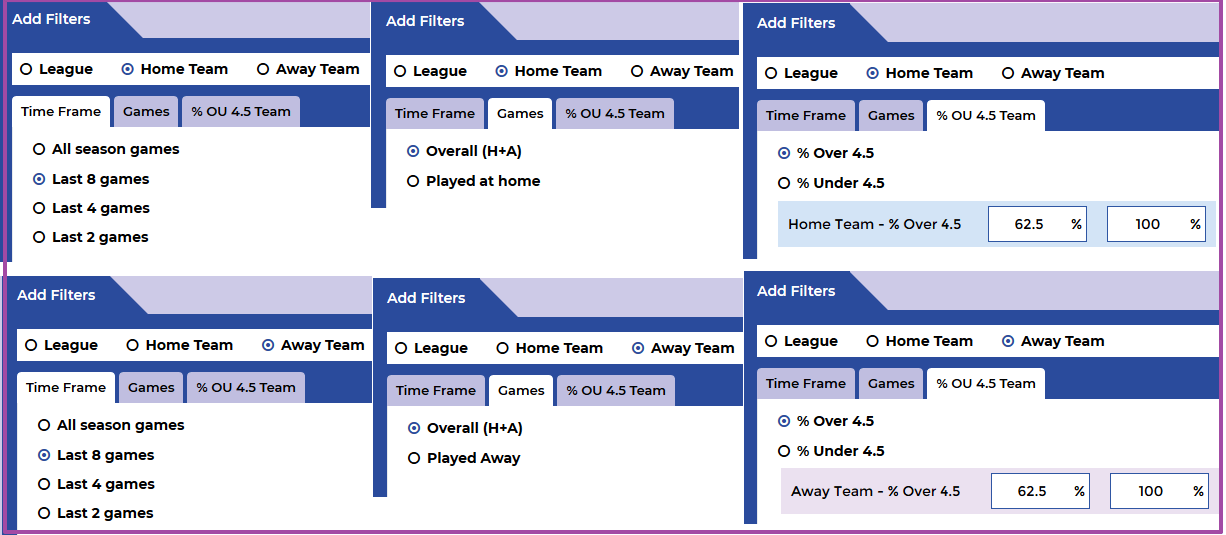
Task: Click Home Team % Over 4.5 field showing 62.5
Action: coord(1037,224)
